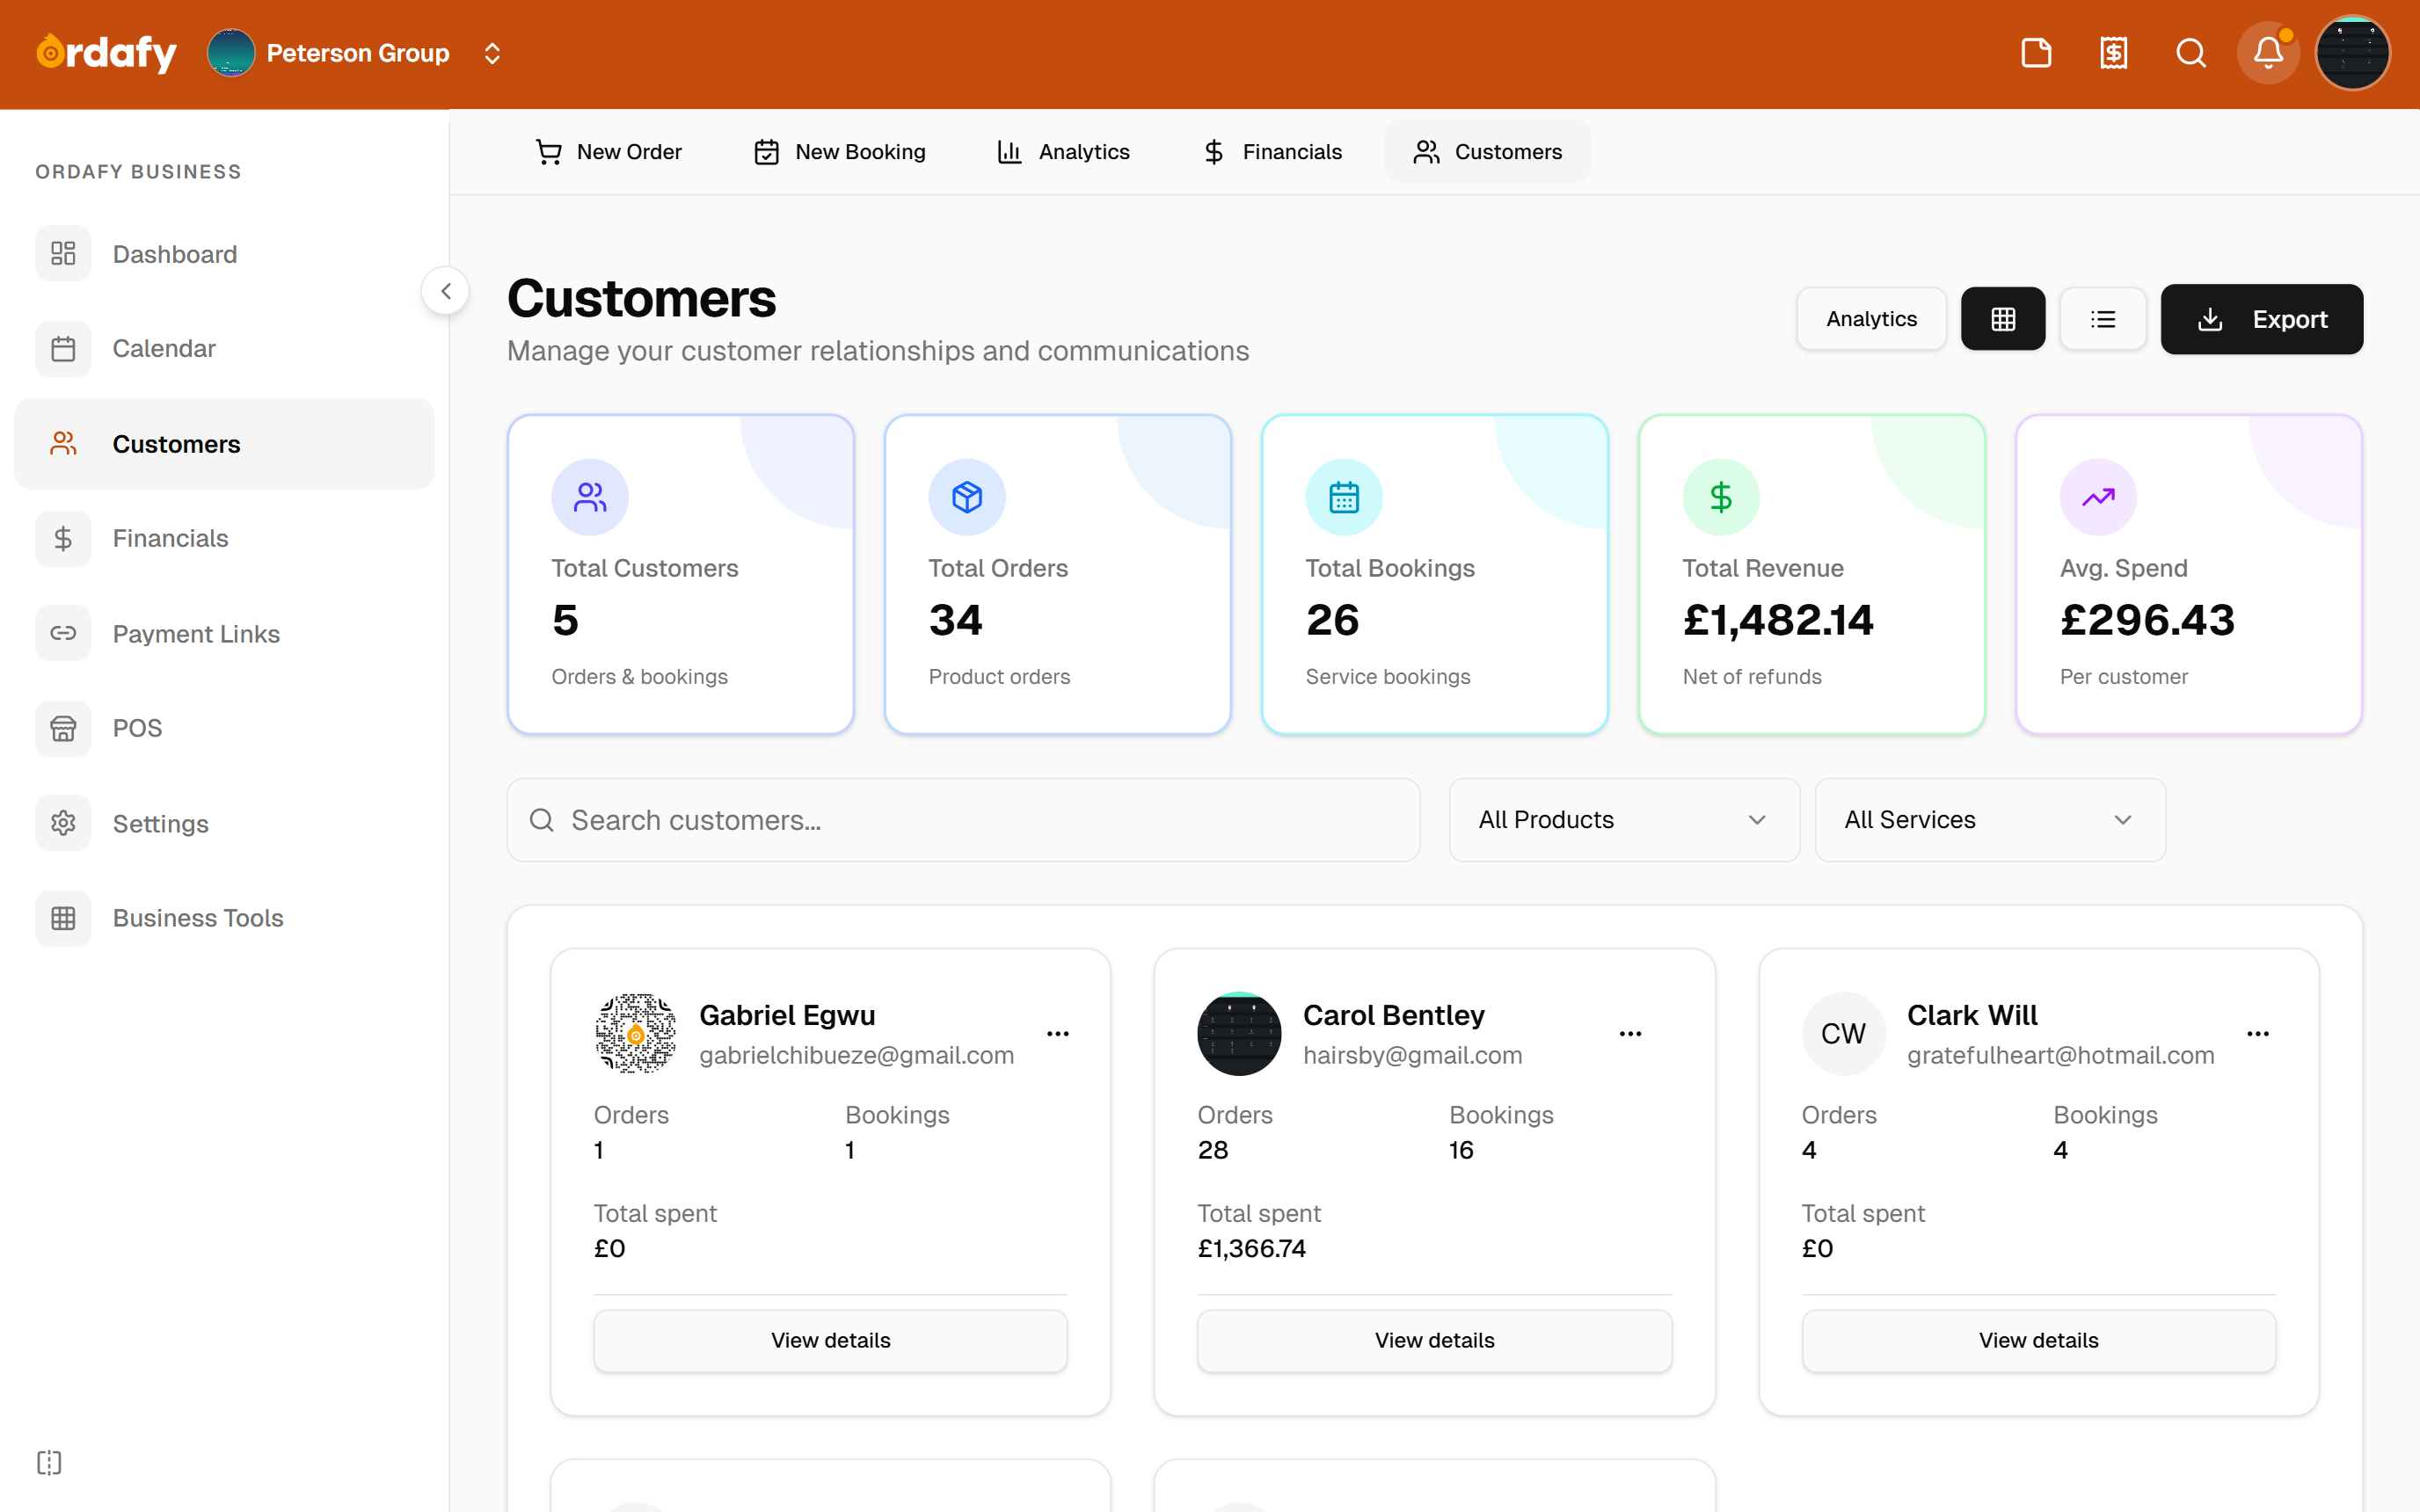Image resolution: width=2420 pixels, height=1512 pixels.
Task: Click the Gabriel Egwu name
Action: tap(787, 1015)
